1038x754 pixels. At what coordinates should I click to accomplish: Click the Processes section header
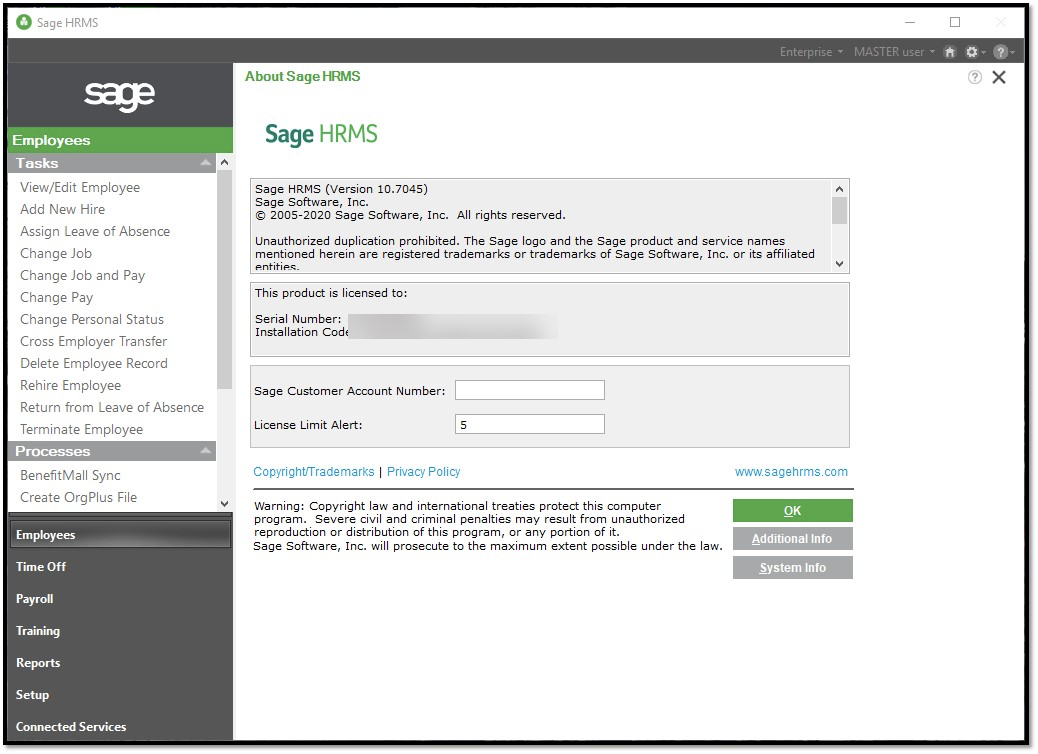(x=111, y=451)
